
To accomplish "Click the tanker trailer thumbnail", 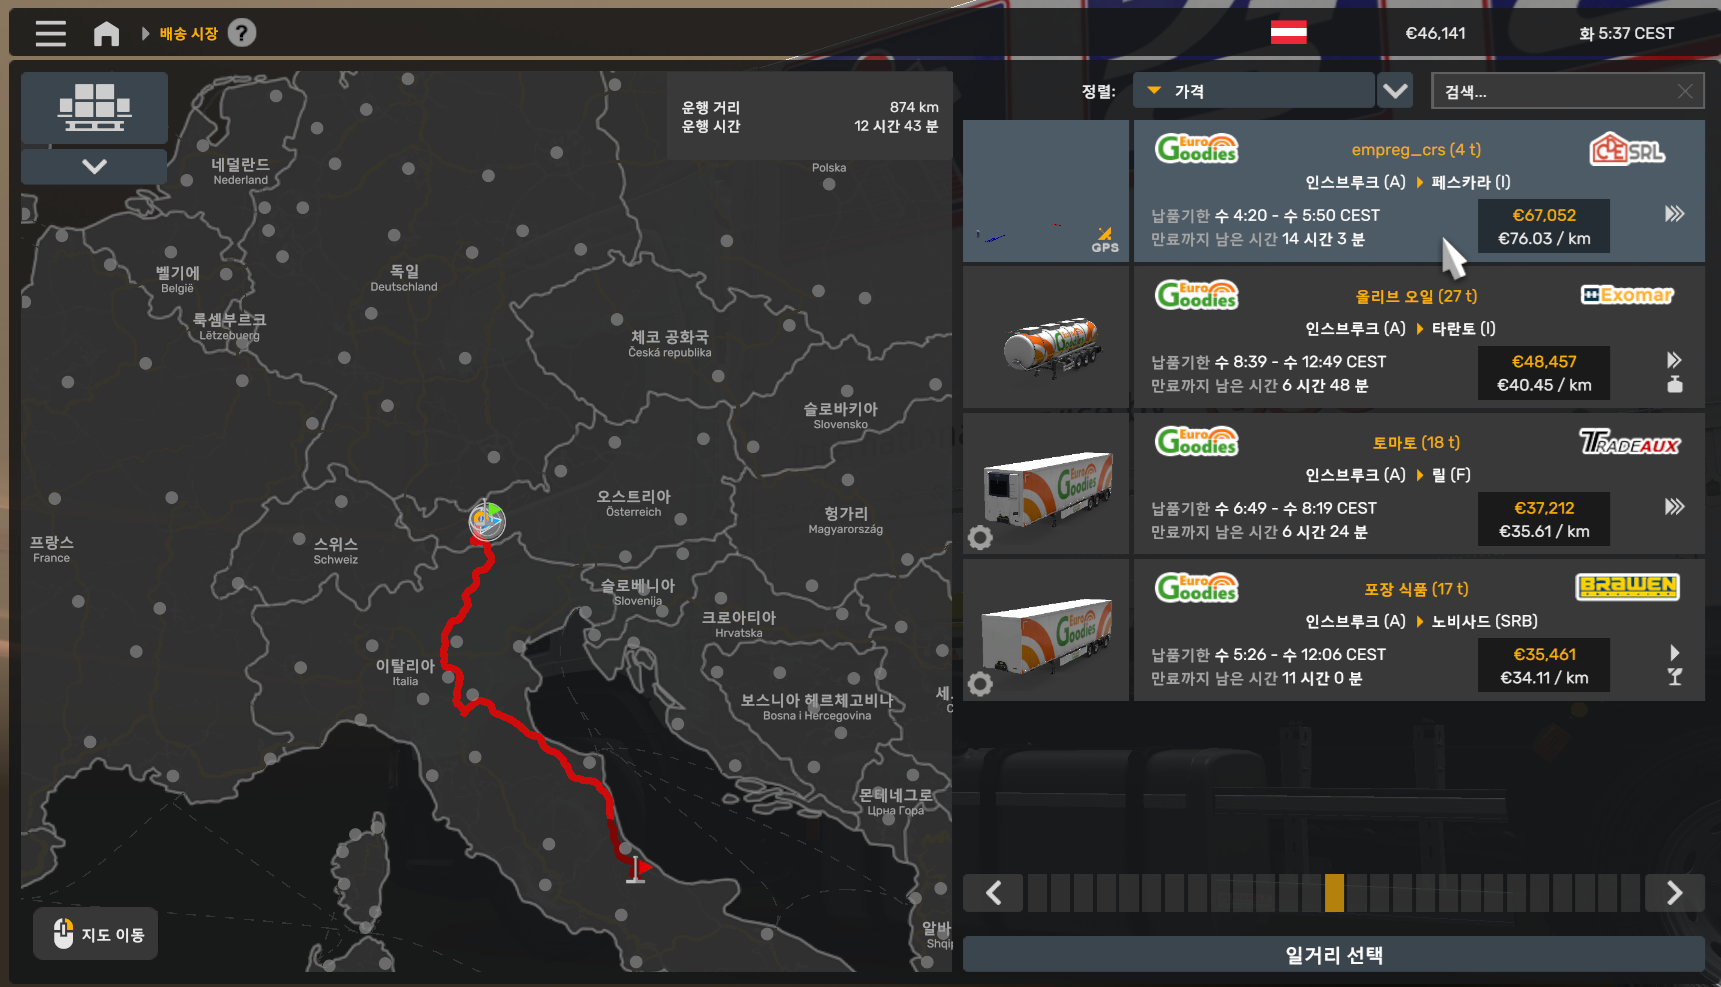I will click(x=1046, y=338).
